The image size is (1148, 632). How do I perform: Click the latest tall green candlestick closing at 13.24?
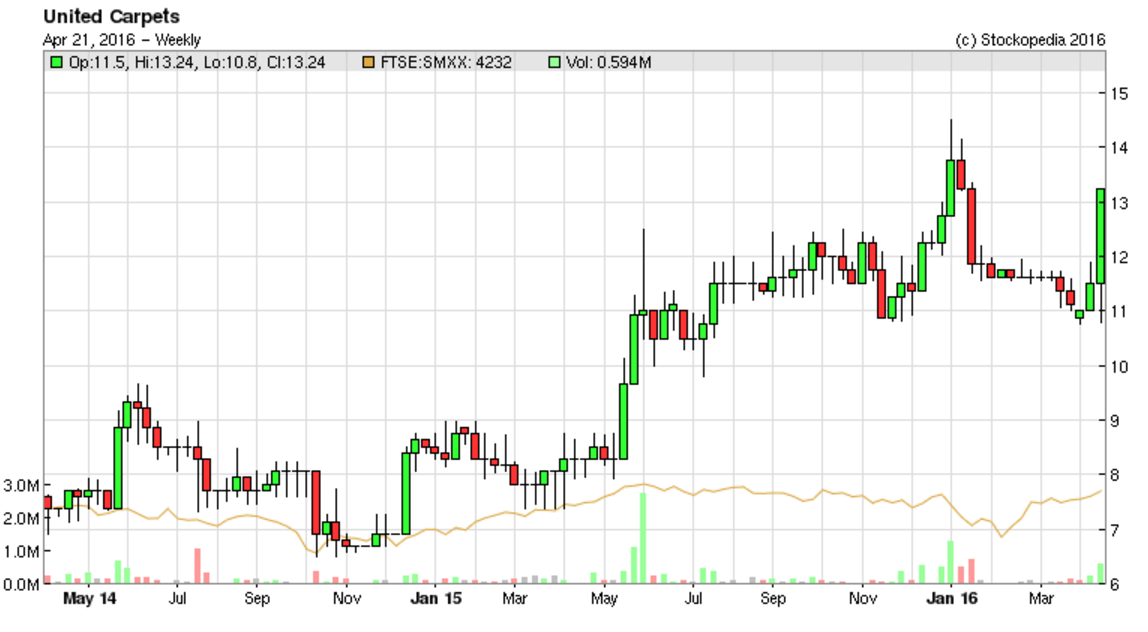[1100, 237]
